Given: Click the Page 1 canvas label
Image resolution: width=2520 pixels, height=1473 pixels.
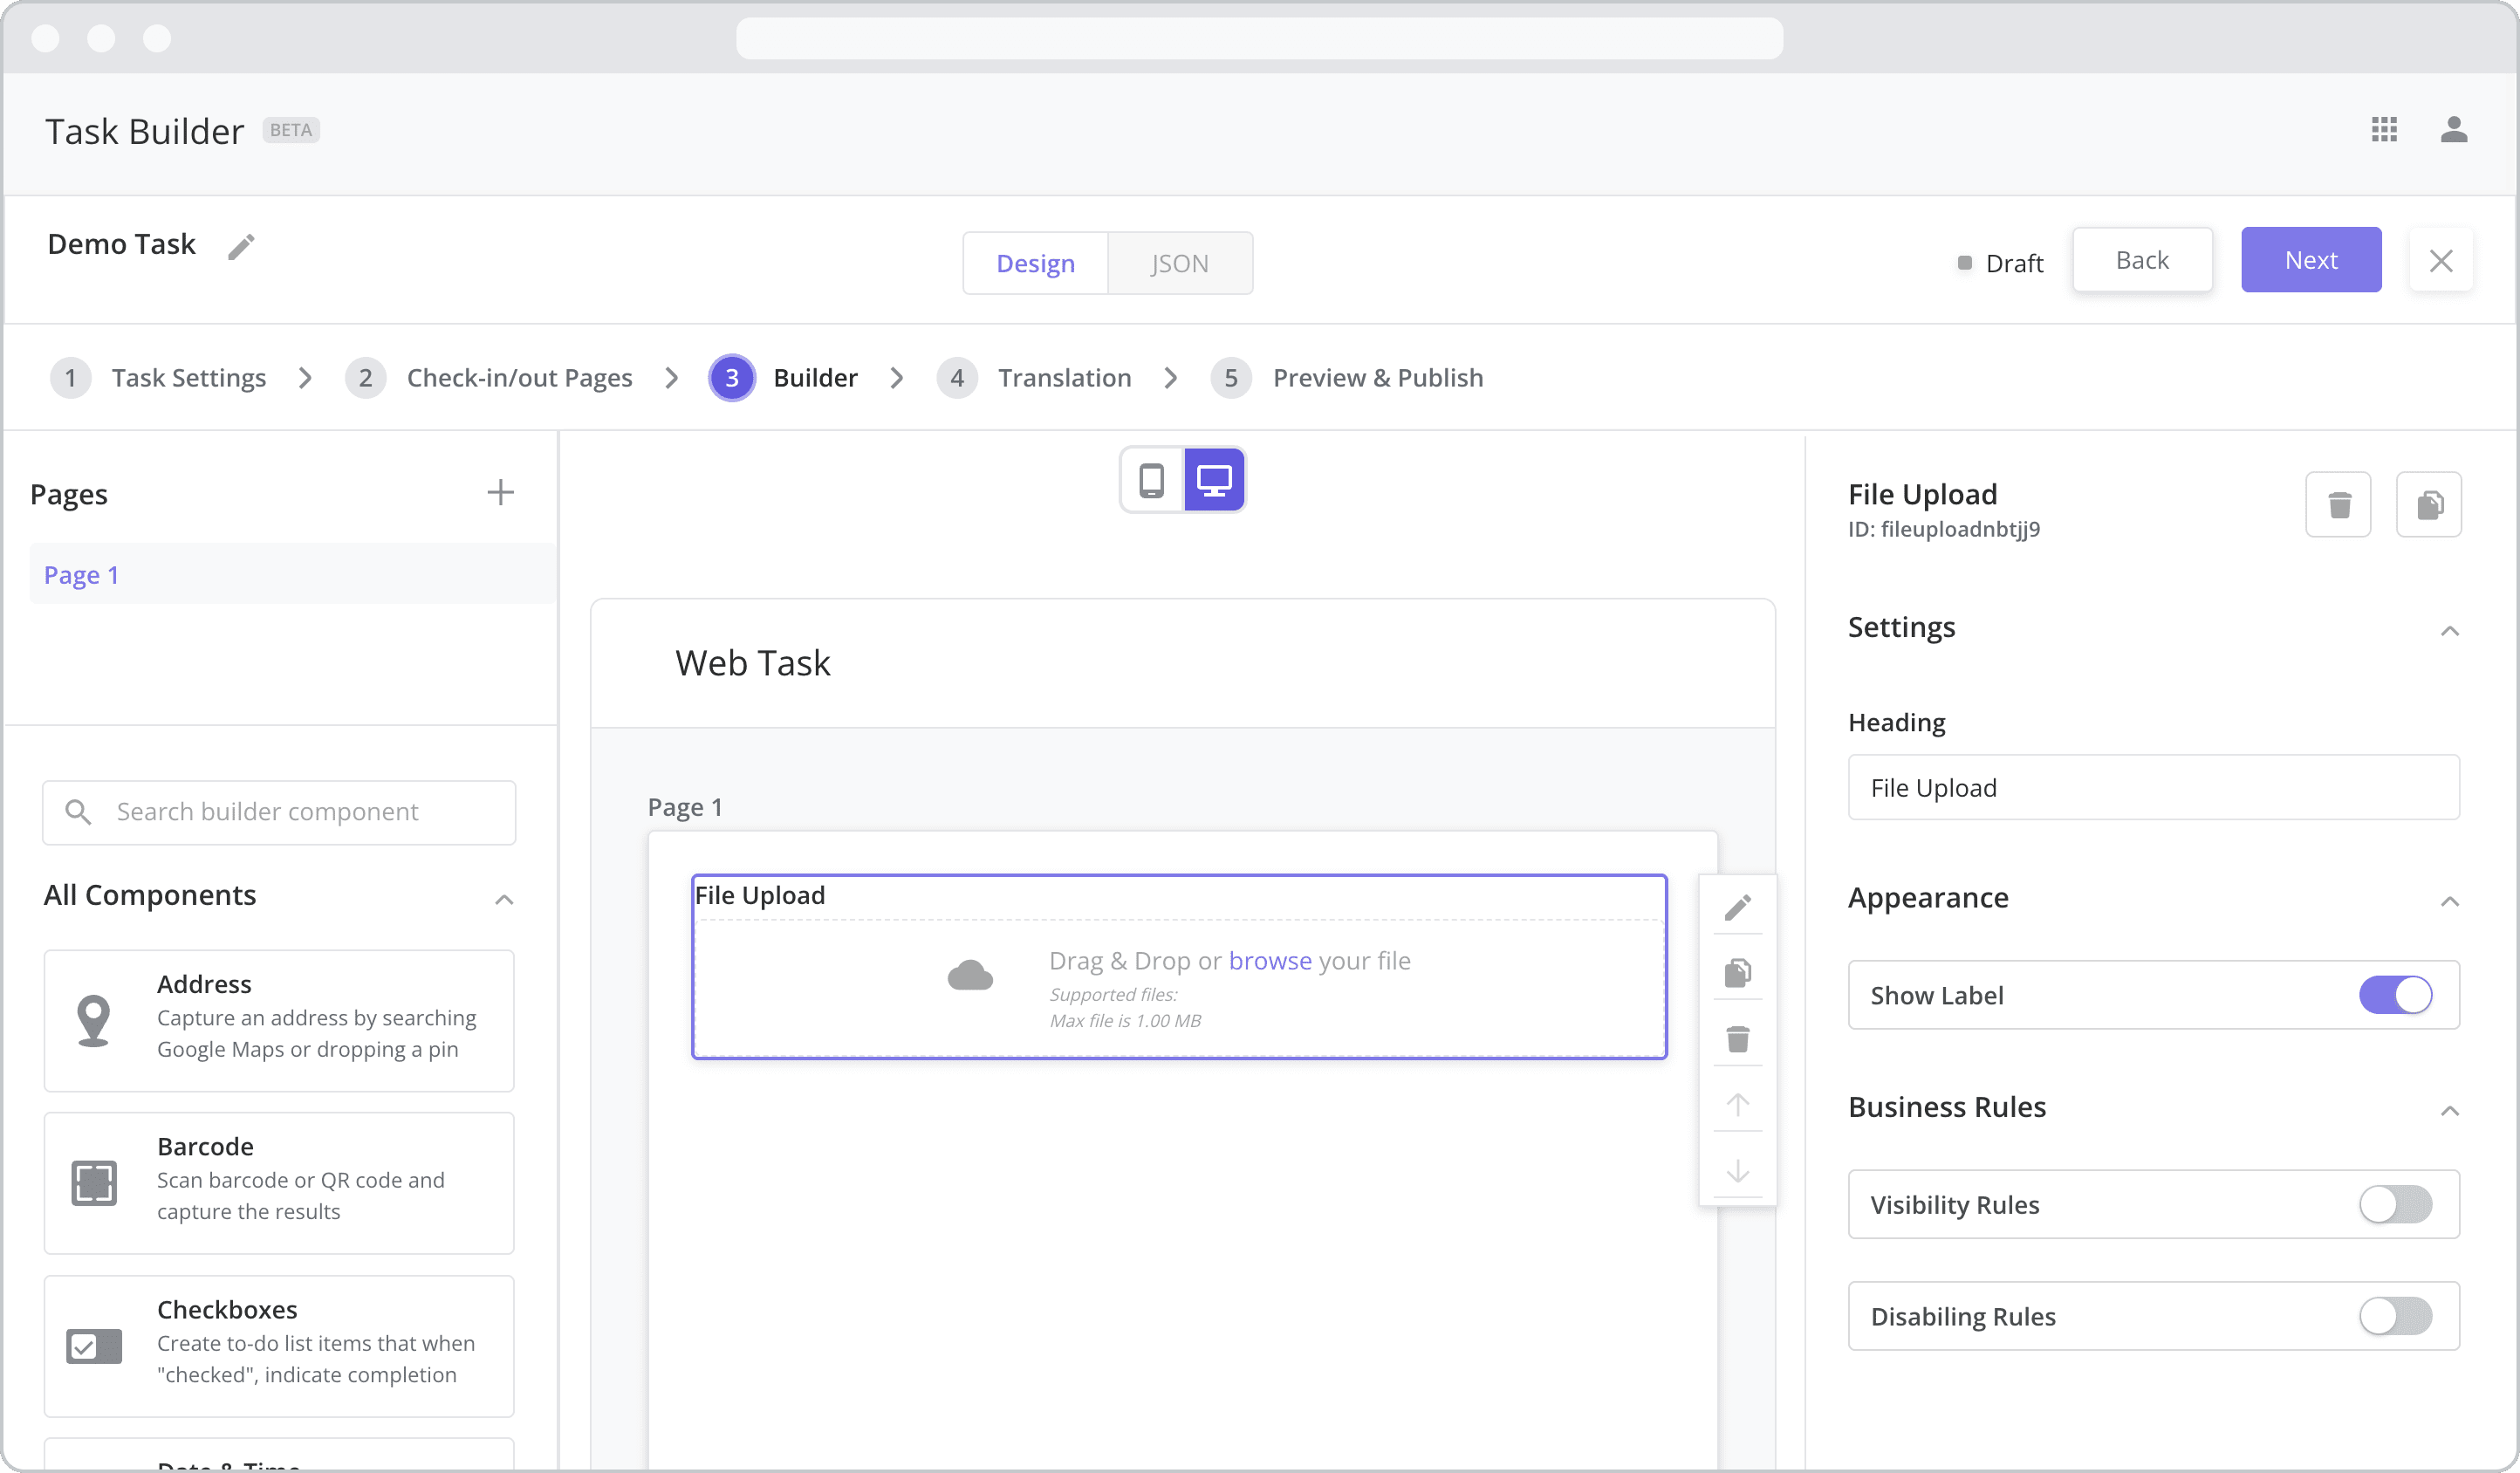Looking at the screenshot, I should click(x=685, y=807).
